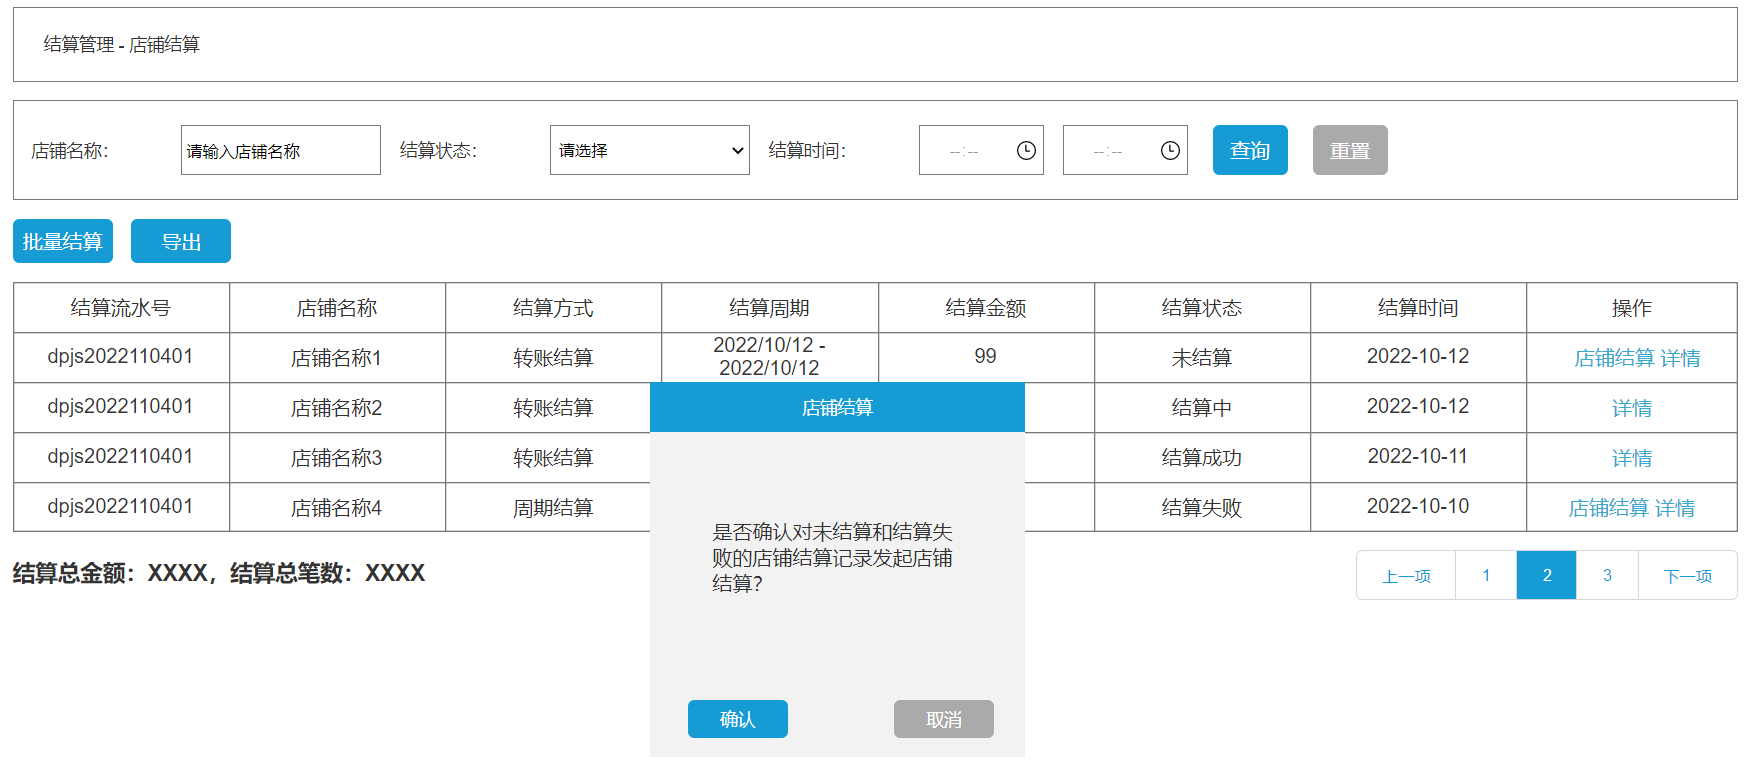This screenshot has height=780, width=1750.
Task: Click the 结算周期 column header
Action: 770,308
